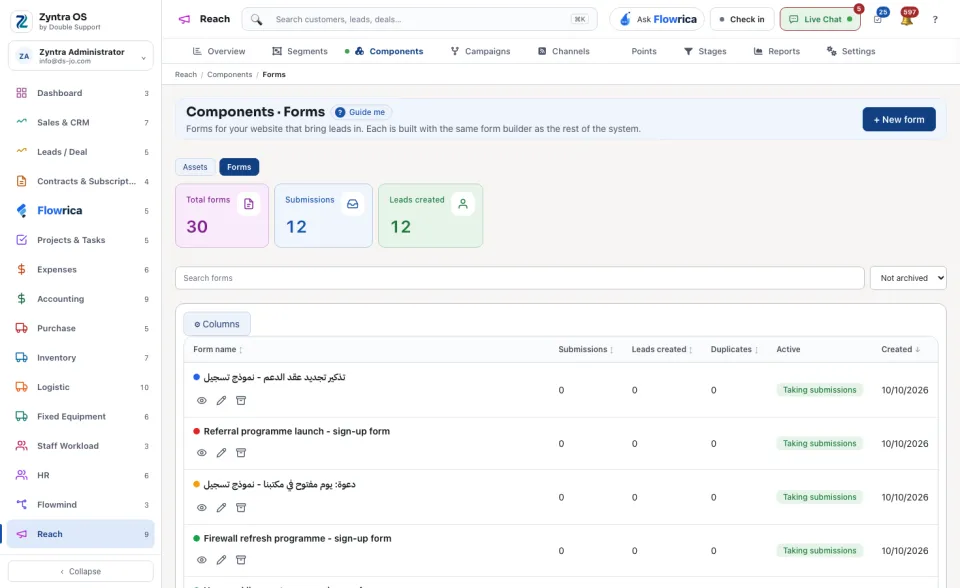
Task: Open the Not archived filter dropdown
Action: click(908, 278)
